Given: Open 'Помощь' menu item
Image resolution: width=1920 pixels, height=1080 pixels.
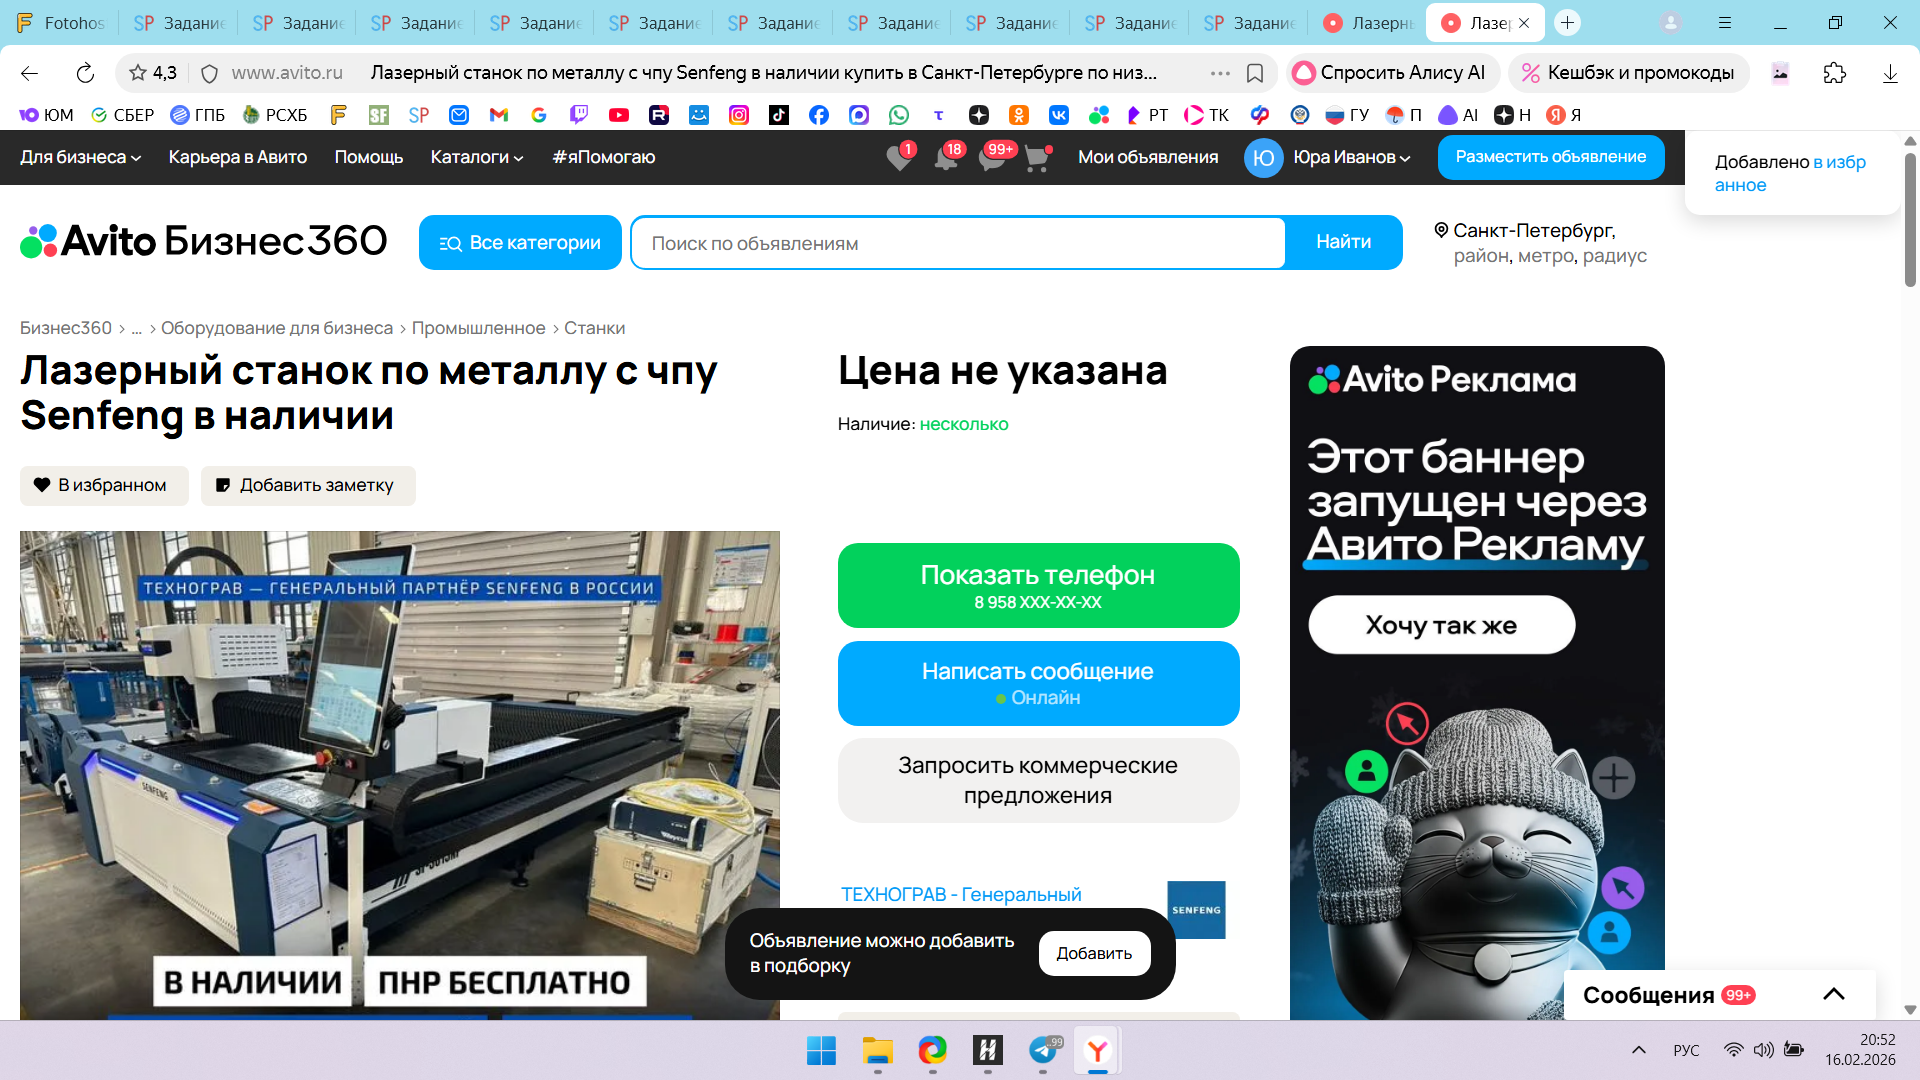Looking at the screenshot, I should 368,157.
